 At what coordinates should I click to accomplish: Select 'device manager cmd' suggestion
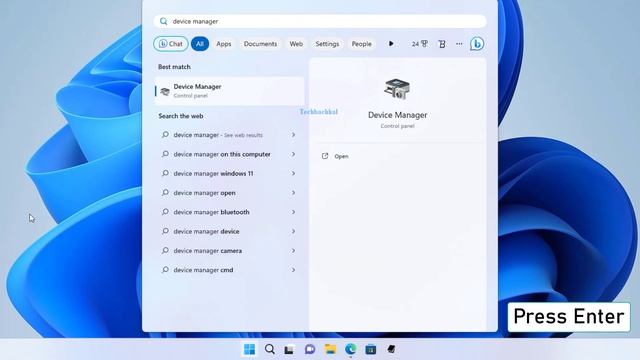pyautogui.click(x=228, y=270)
